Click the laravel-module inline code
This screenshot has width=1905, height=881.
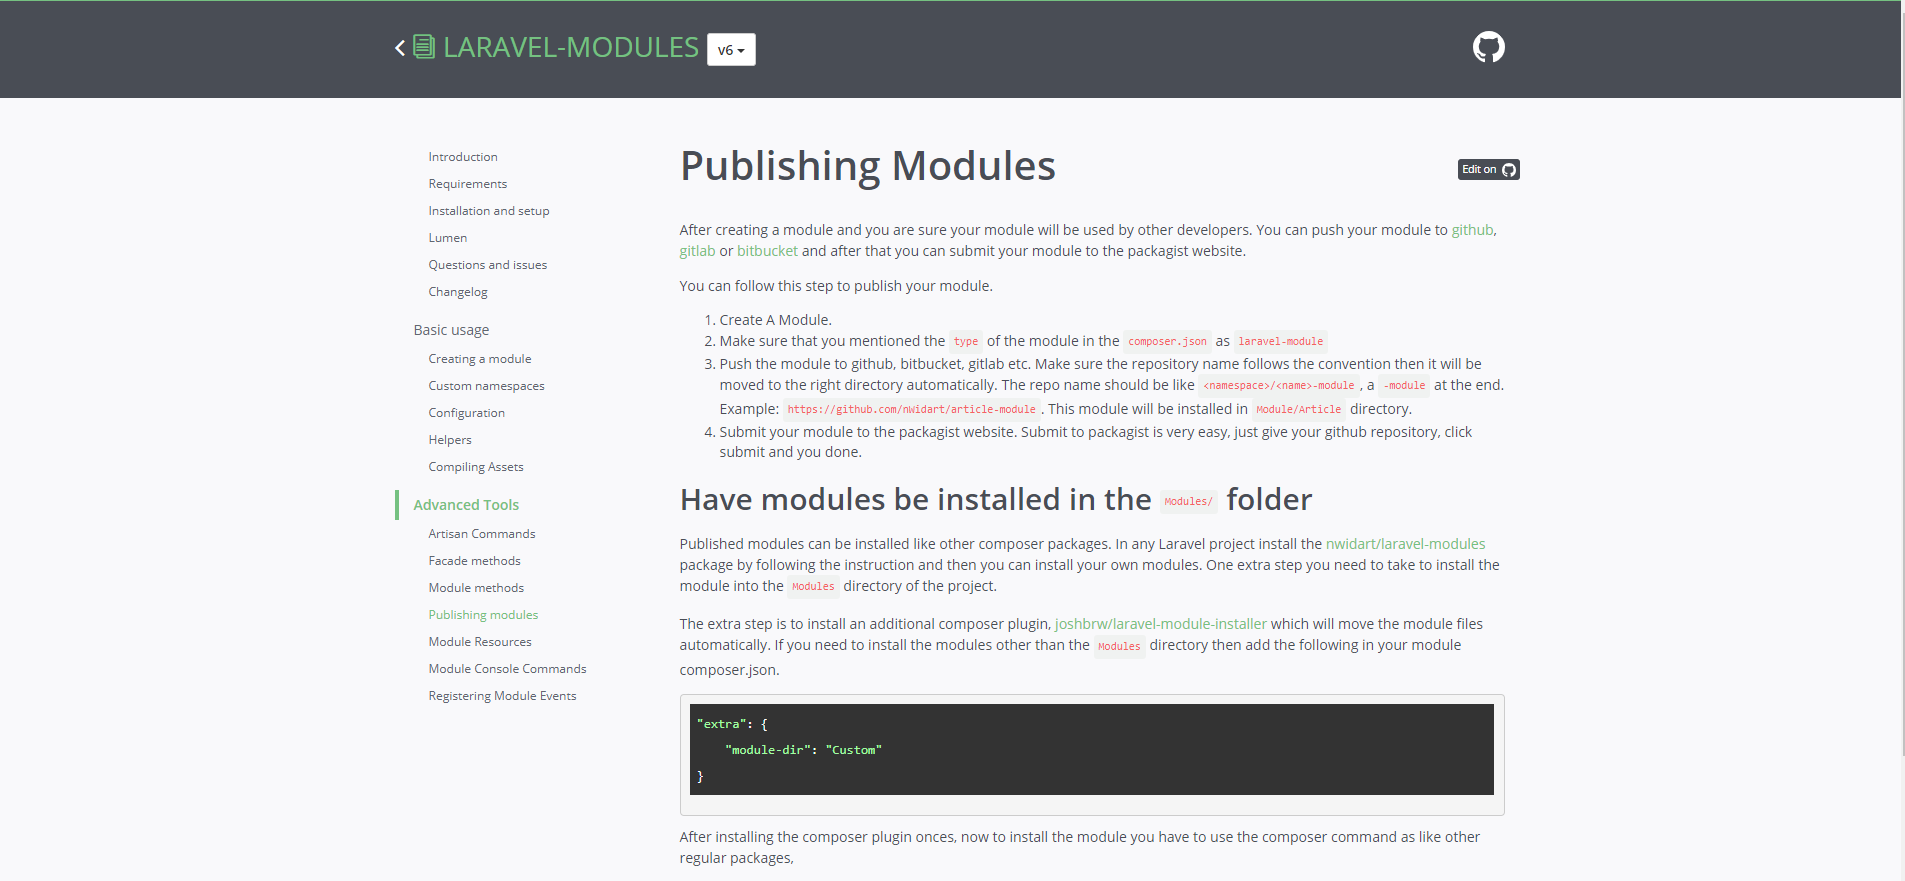[1280, 342]
